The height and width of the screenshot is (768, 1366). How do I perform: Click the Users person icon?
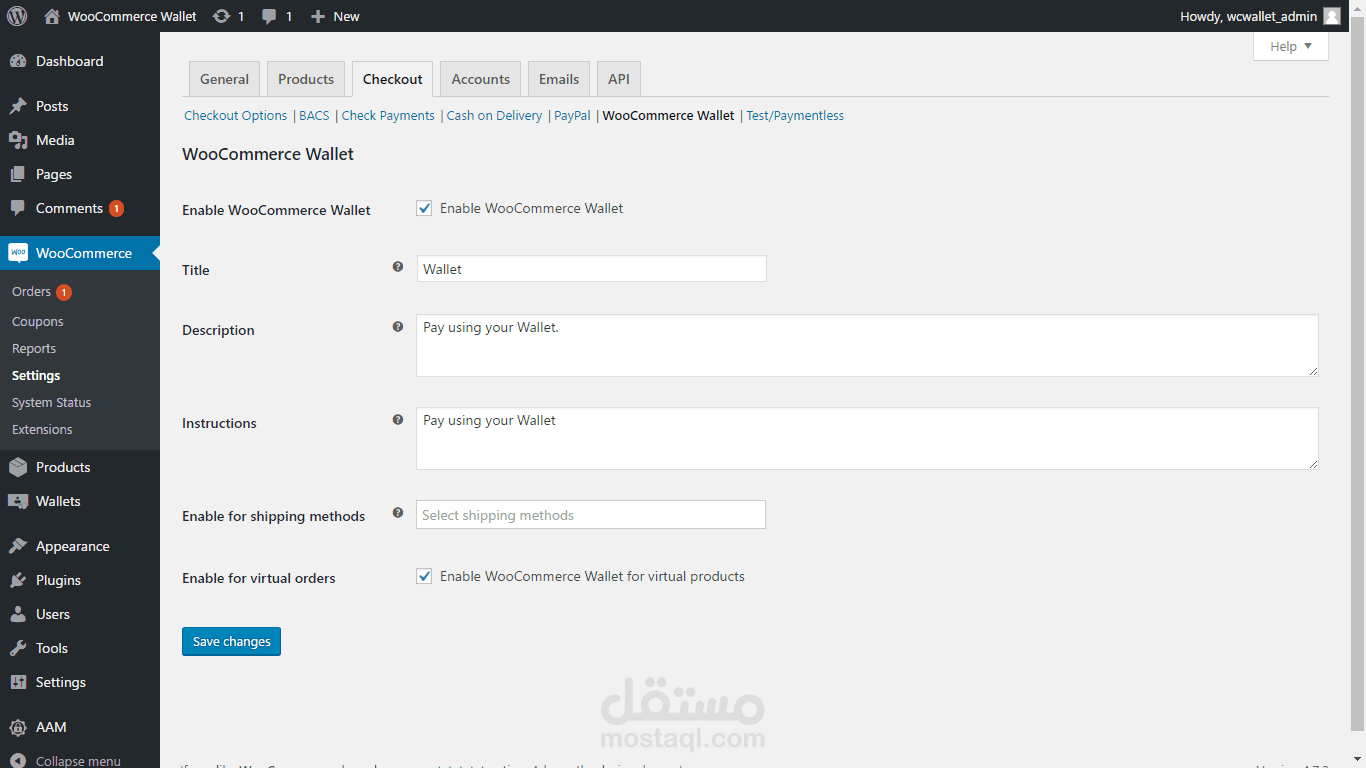click(x=18, y=614)
